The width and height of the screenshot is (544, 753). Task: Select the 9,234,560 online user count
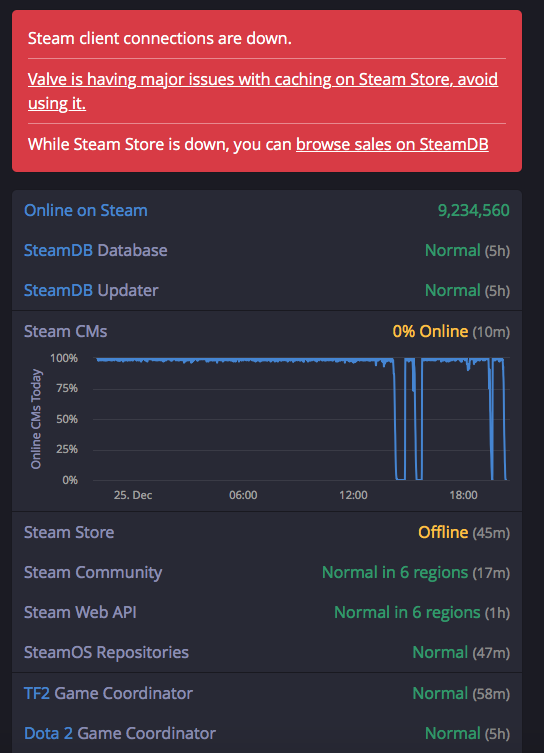473,210
